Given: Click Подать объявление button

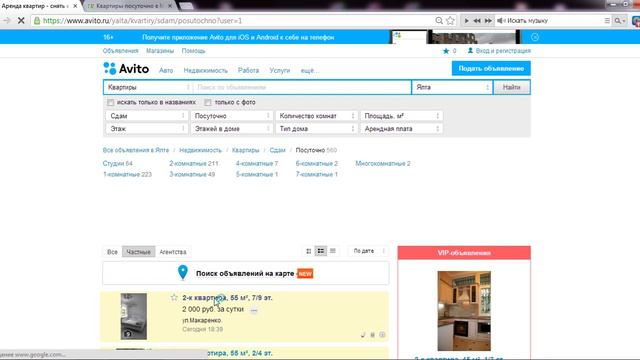Looking at the screenshot, I should coord(491,69).
